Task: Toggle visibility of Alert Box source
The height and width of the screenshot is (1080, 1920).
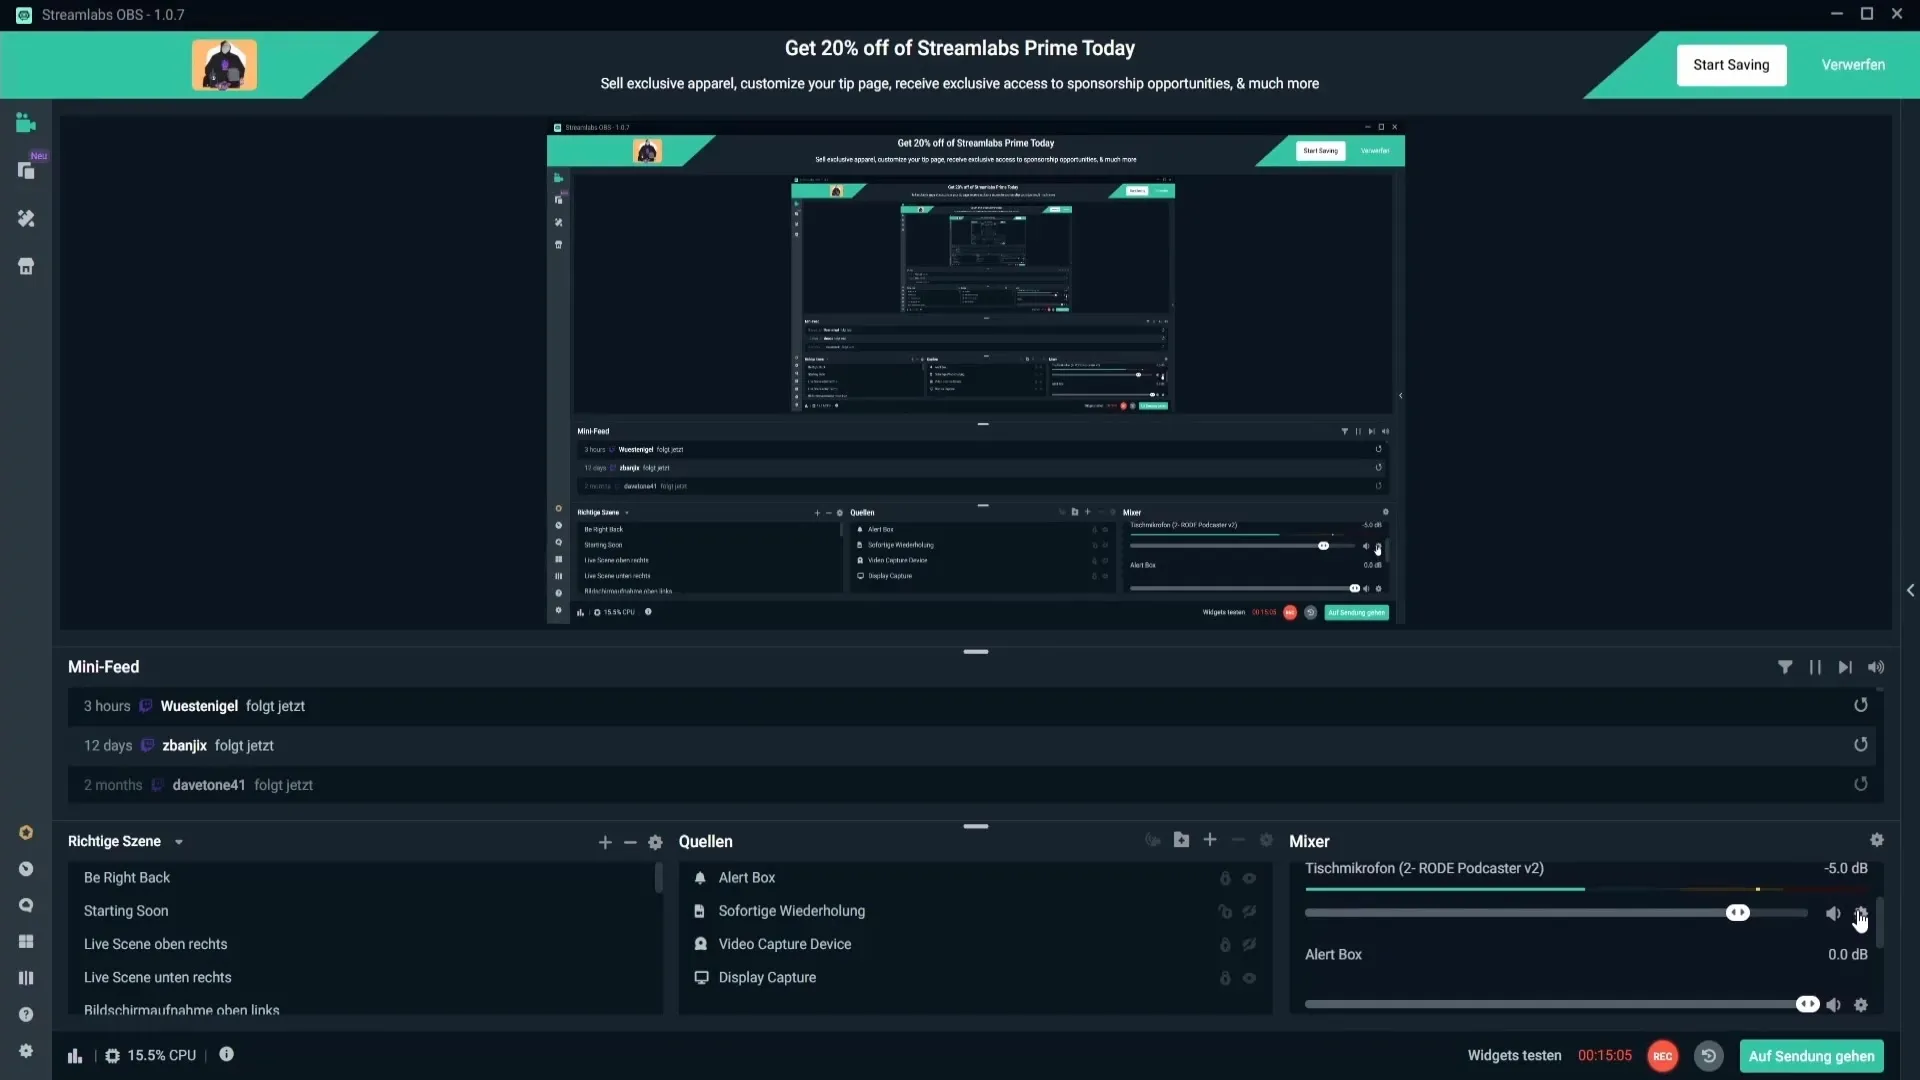Action: 1250,878
